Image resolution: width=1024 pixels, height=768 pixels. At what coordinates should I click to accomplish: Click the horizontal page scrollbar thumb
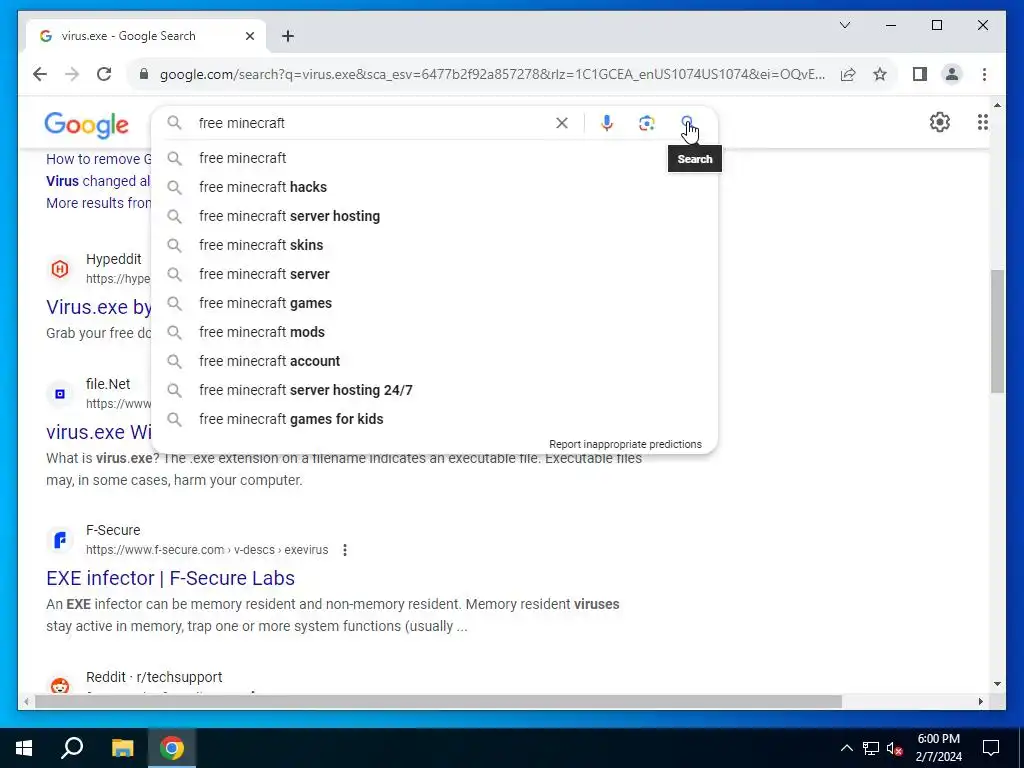[x=438, y=701]
